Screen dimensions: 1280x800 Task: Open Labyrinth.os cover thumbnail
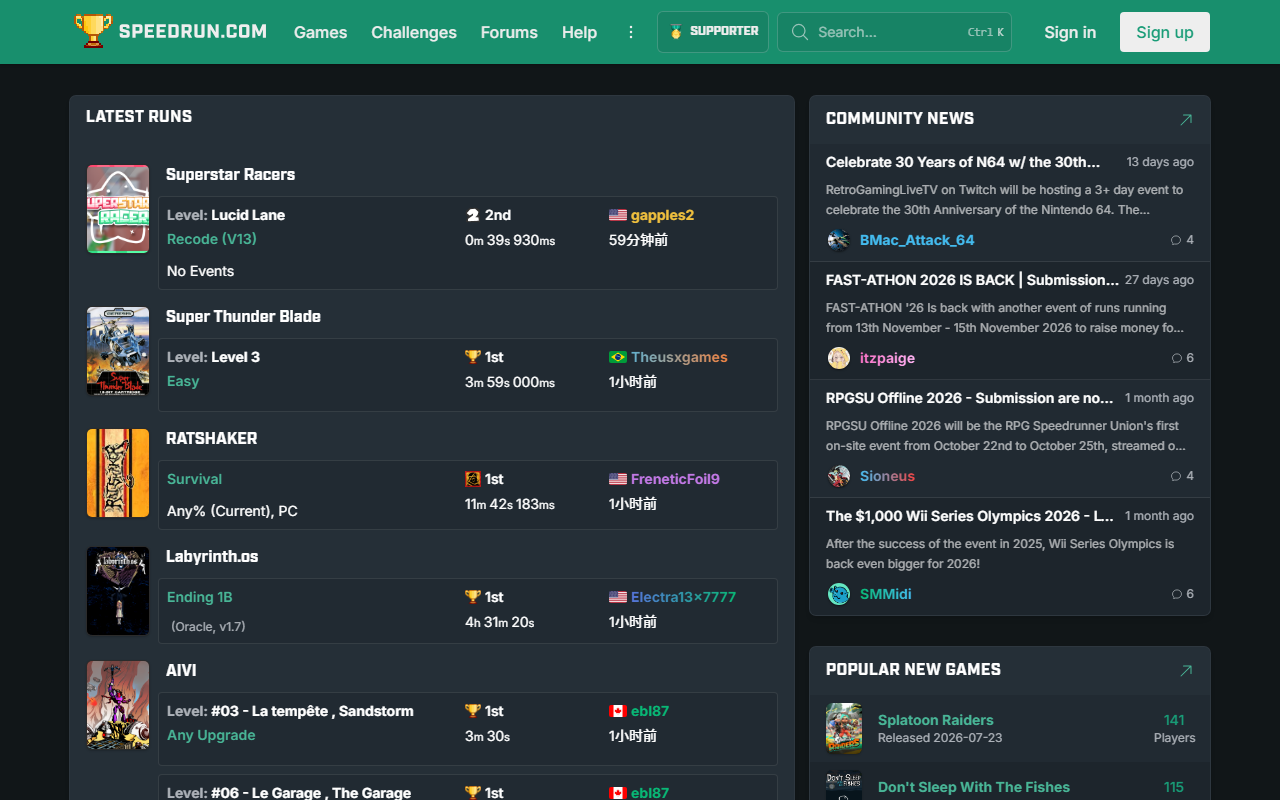(118, 591)
